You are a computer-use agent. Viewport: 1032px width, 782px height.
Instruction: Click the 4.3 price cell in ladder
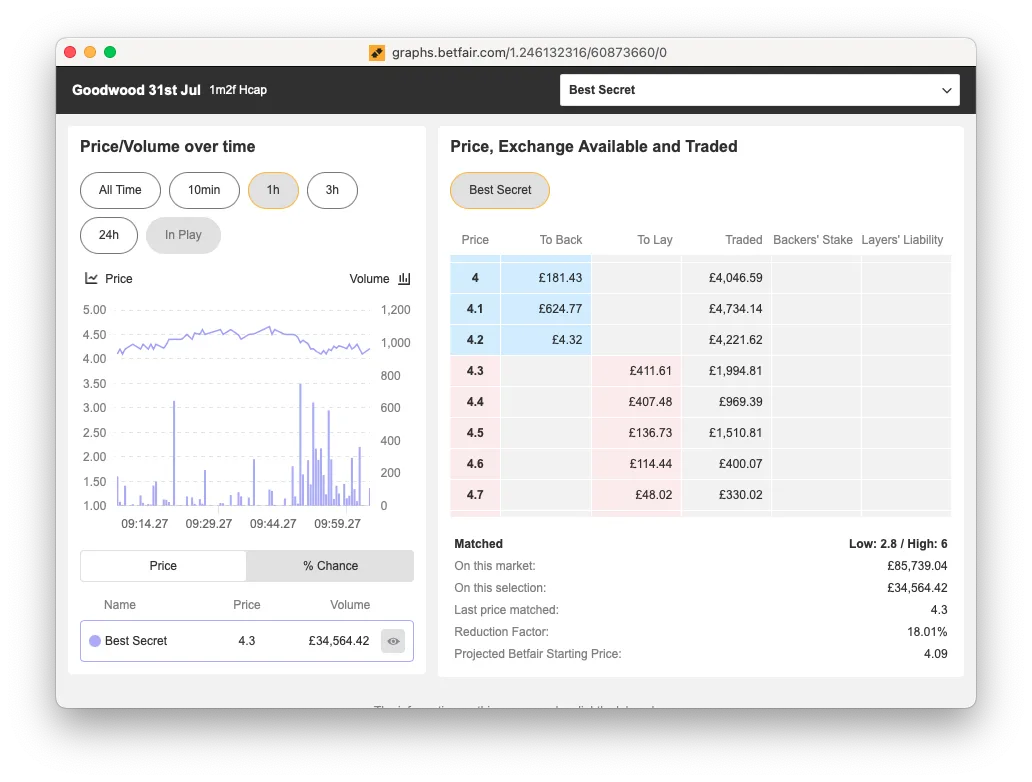click(475, 371)
